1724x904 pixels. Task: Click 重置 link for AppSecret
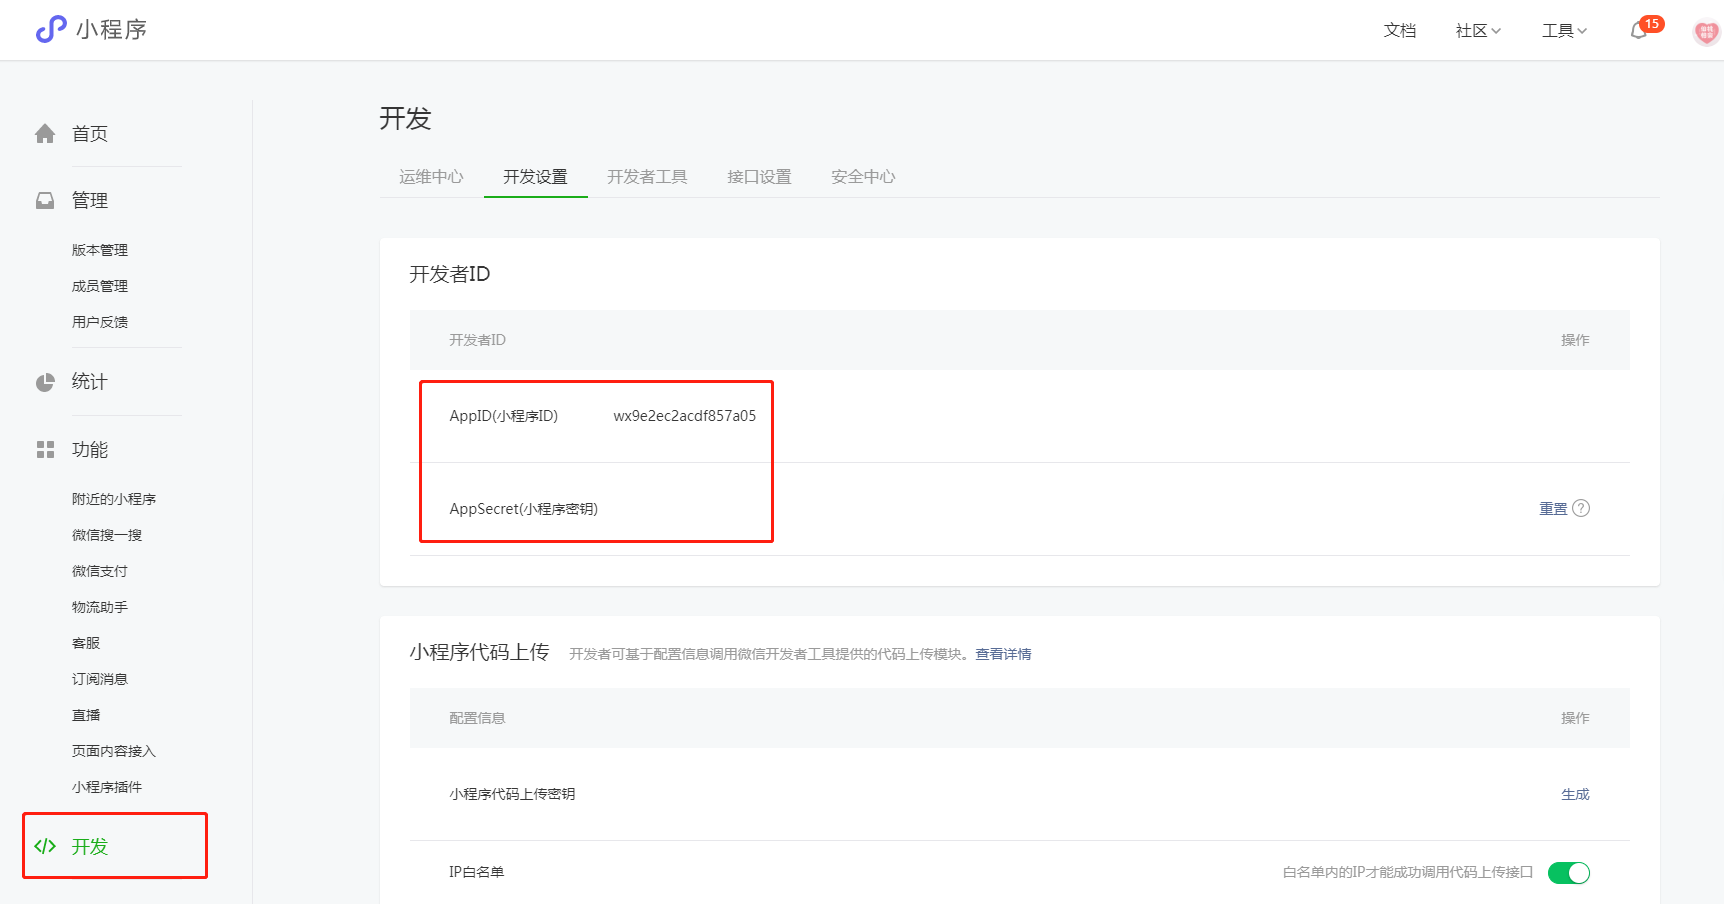click(x=1553, y=509)
